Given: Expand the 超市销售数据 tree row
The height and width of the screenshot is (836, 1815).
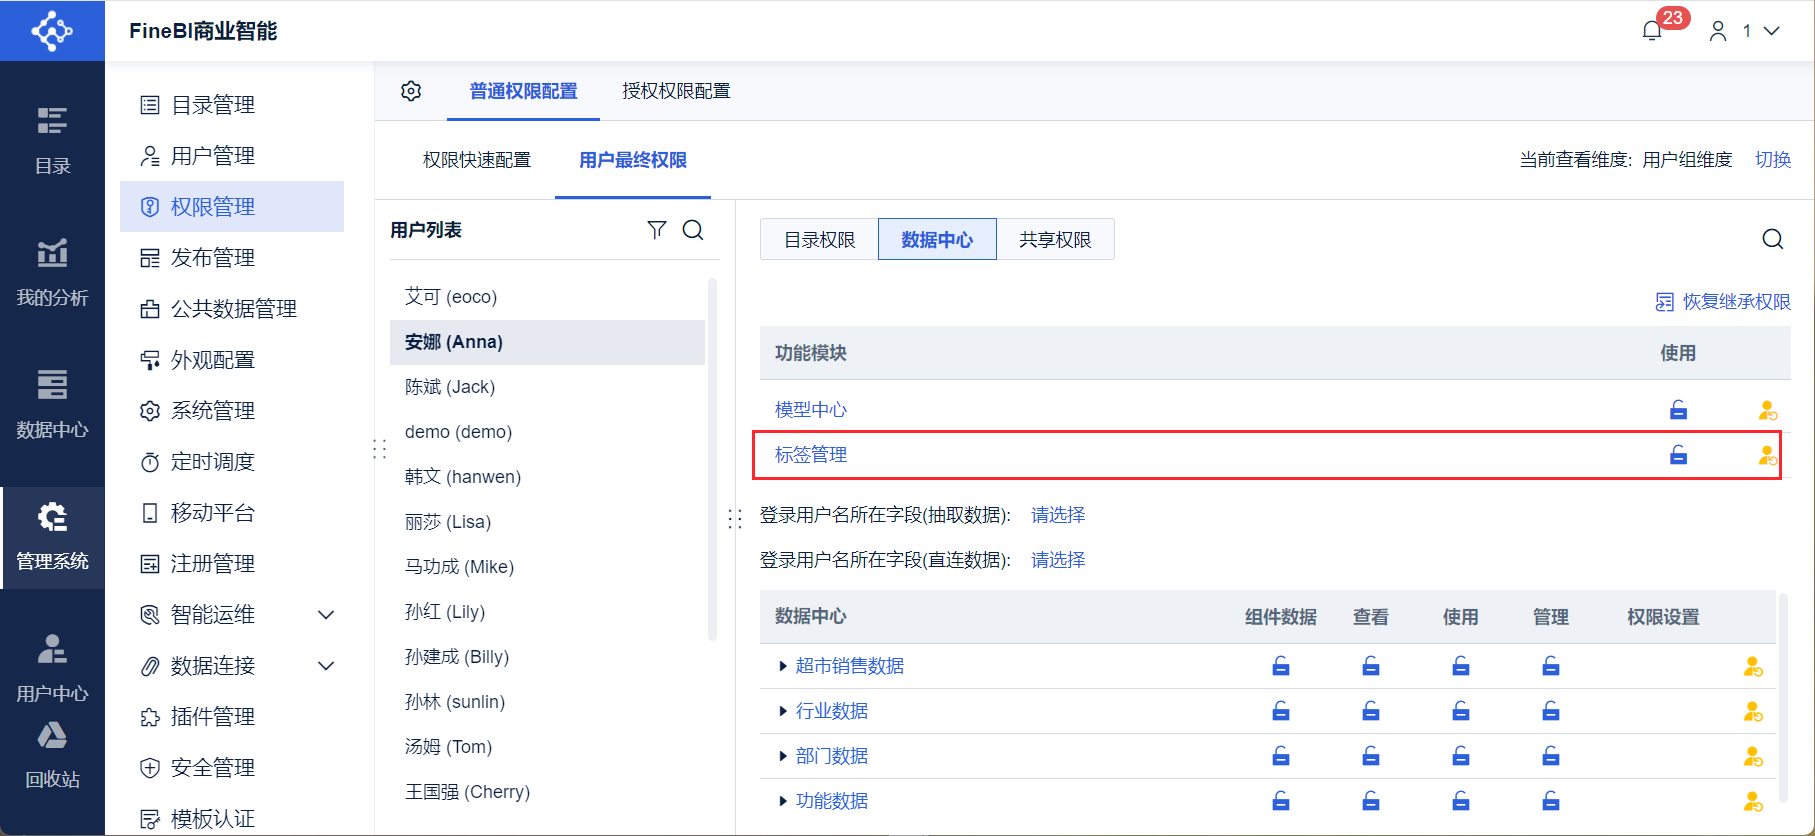Looking at the screenshot, I should click(x=783, y=666).
